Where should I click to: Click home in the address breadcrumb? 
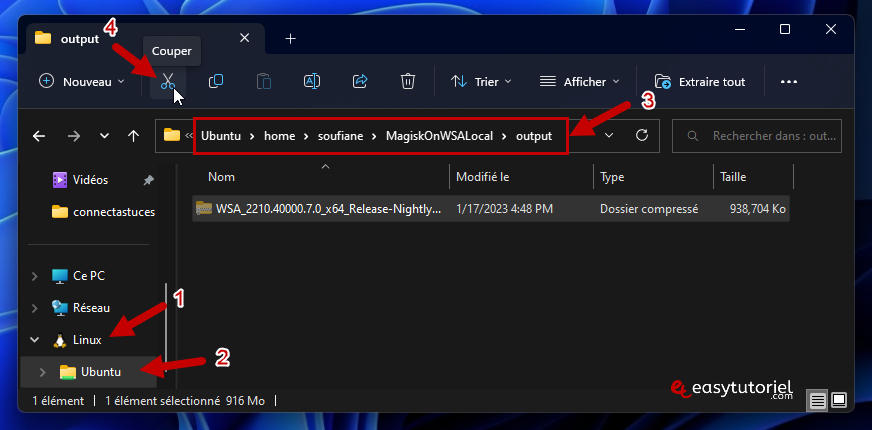click(279, 136)
